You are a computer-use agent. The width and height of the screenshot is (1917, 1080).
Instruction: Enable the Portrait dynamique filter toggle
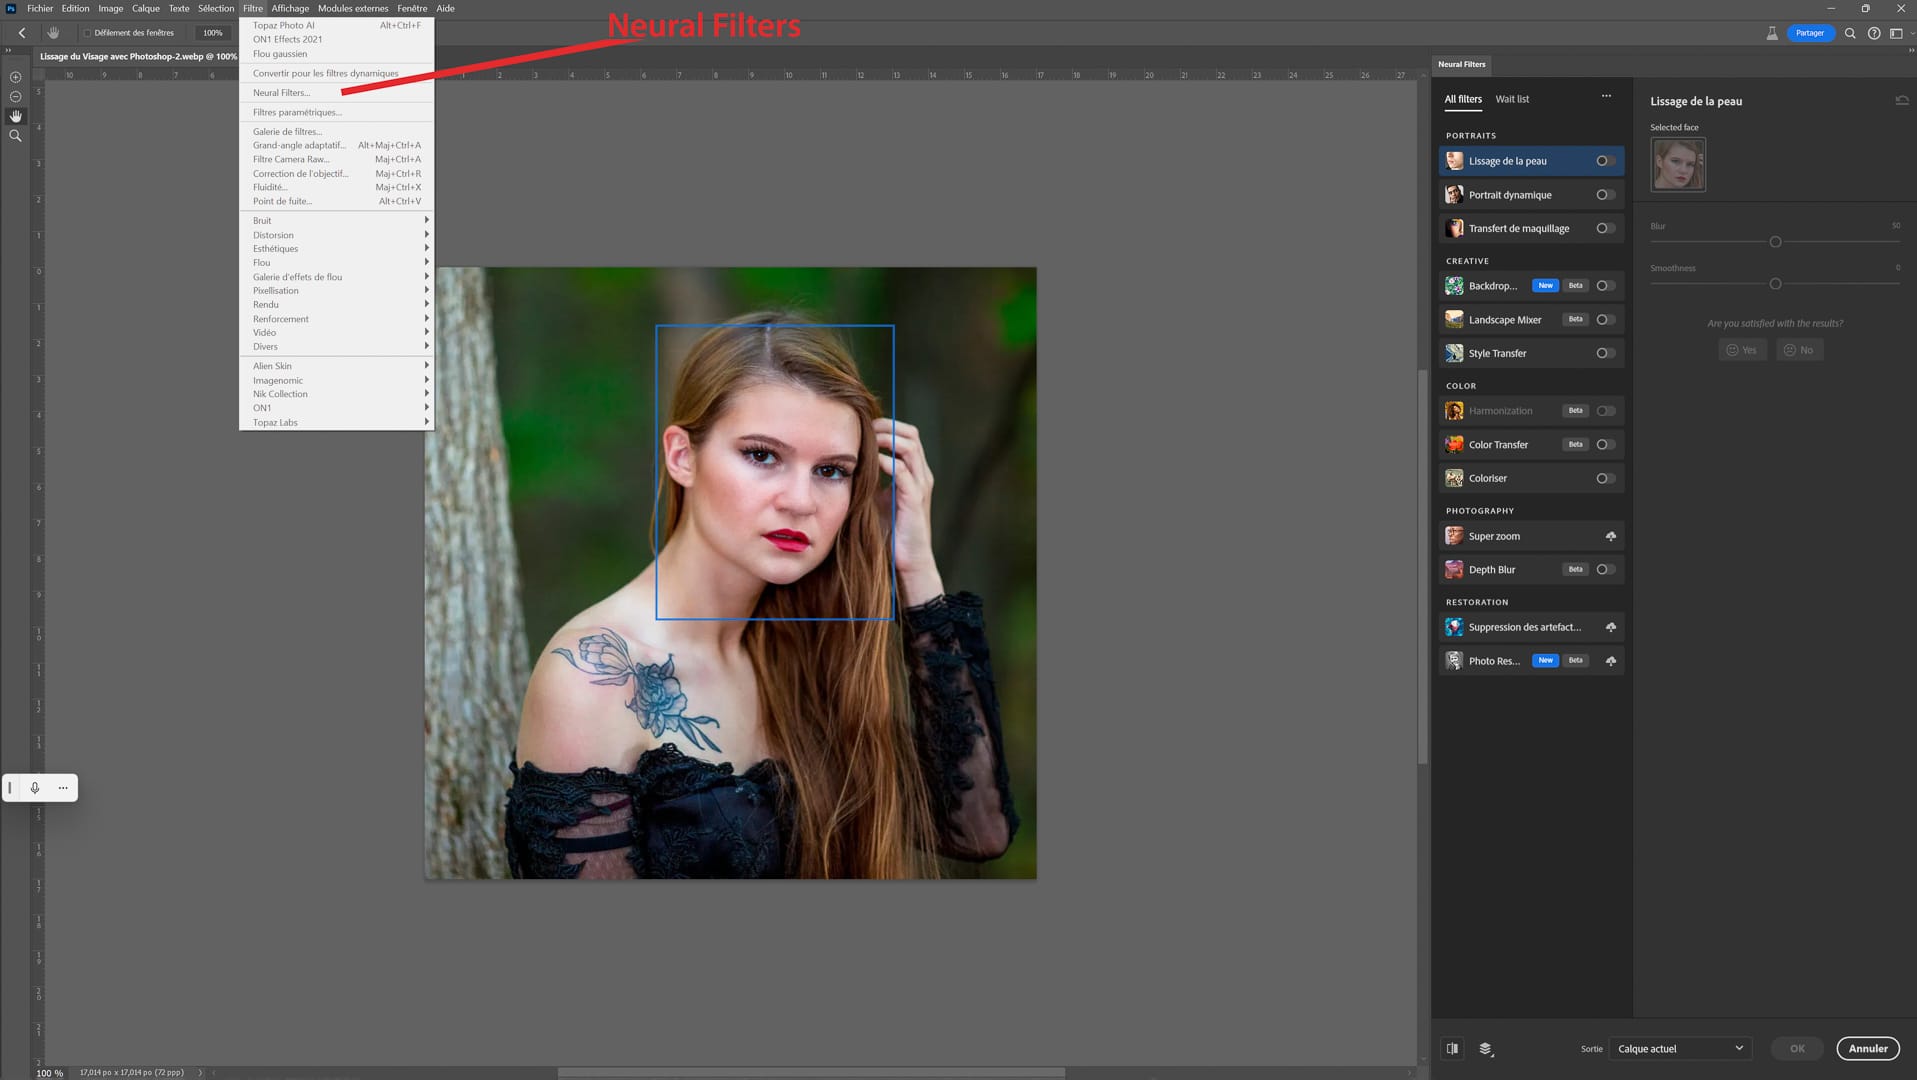tap(1605, 194)
